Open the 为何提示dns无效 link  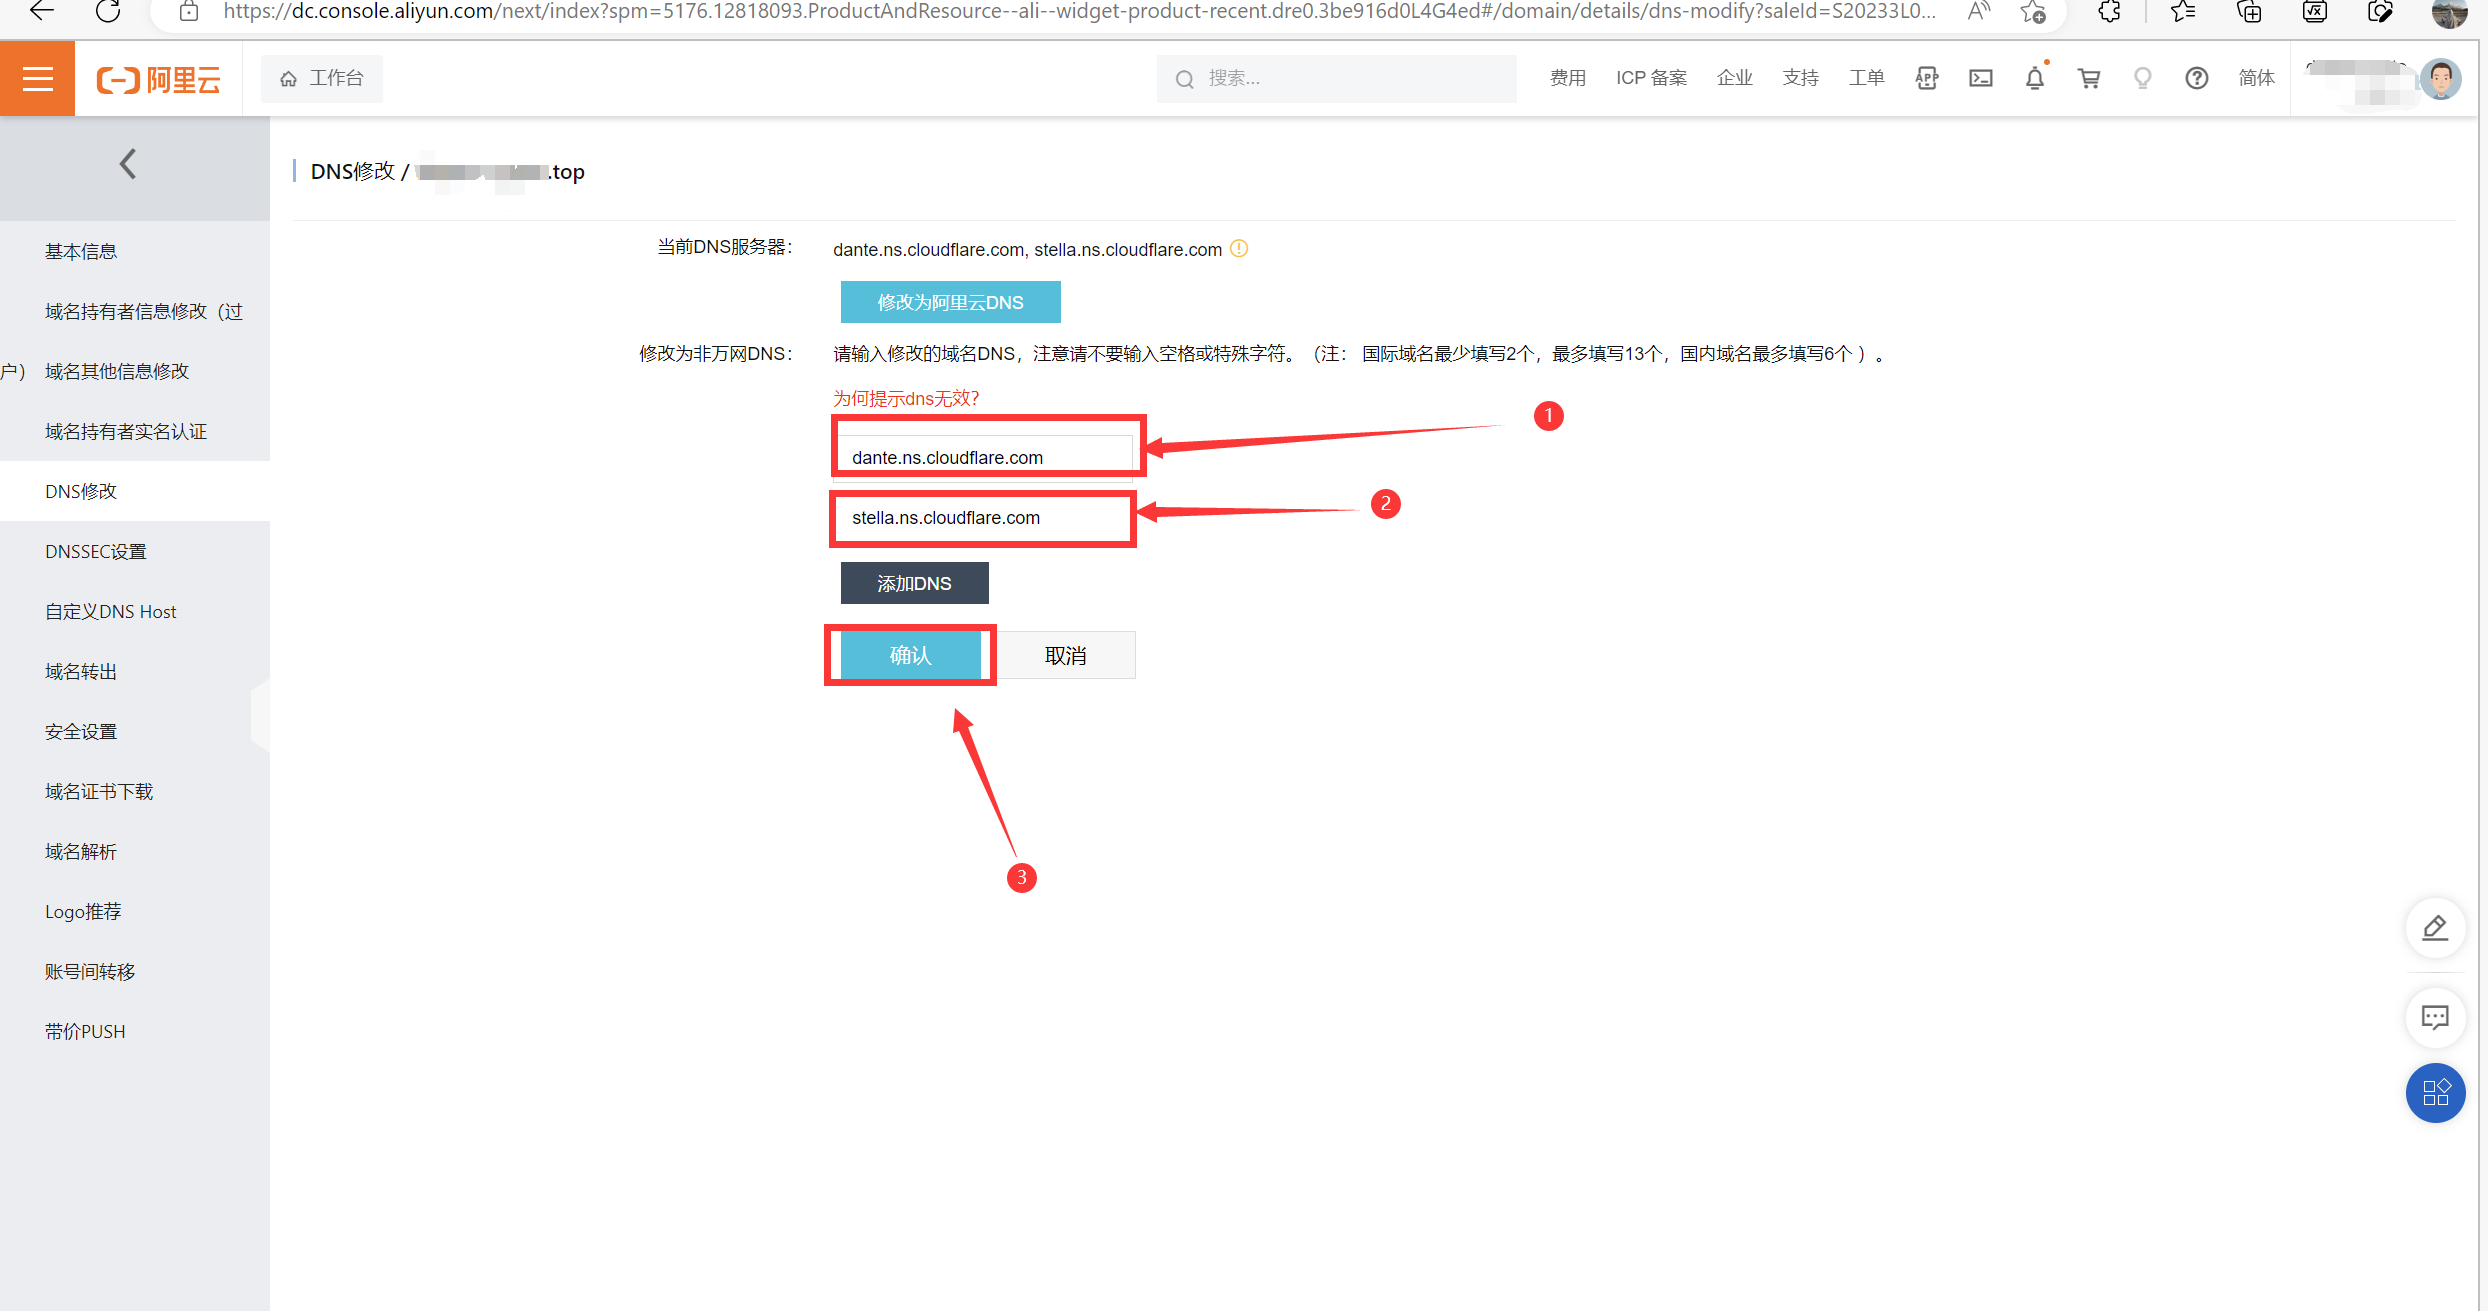click(906, 399)
